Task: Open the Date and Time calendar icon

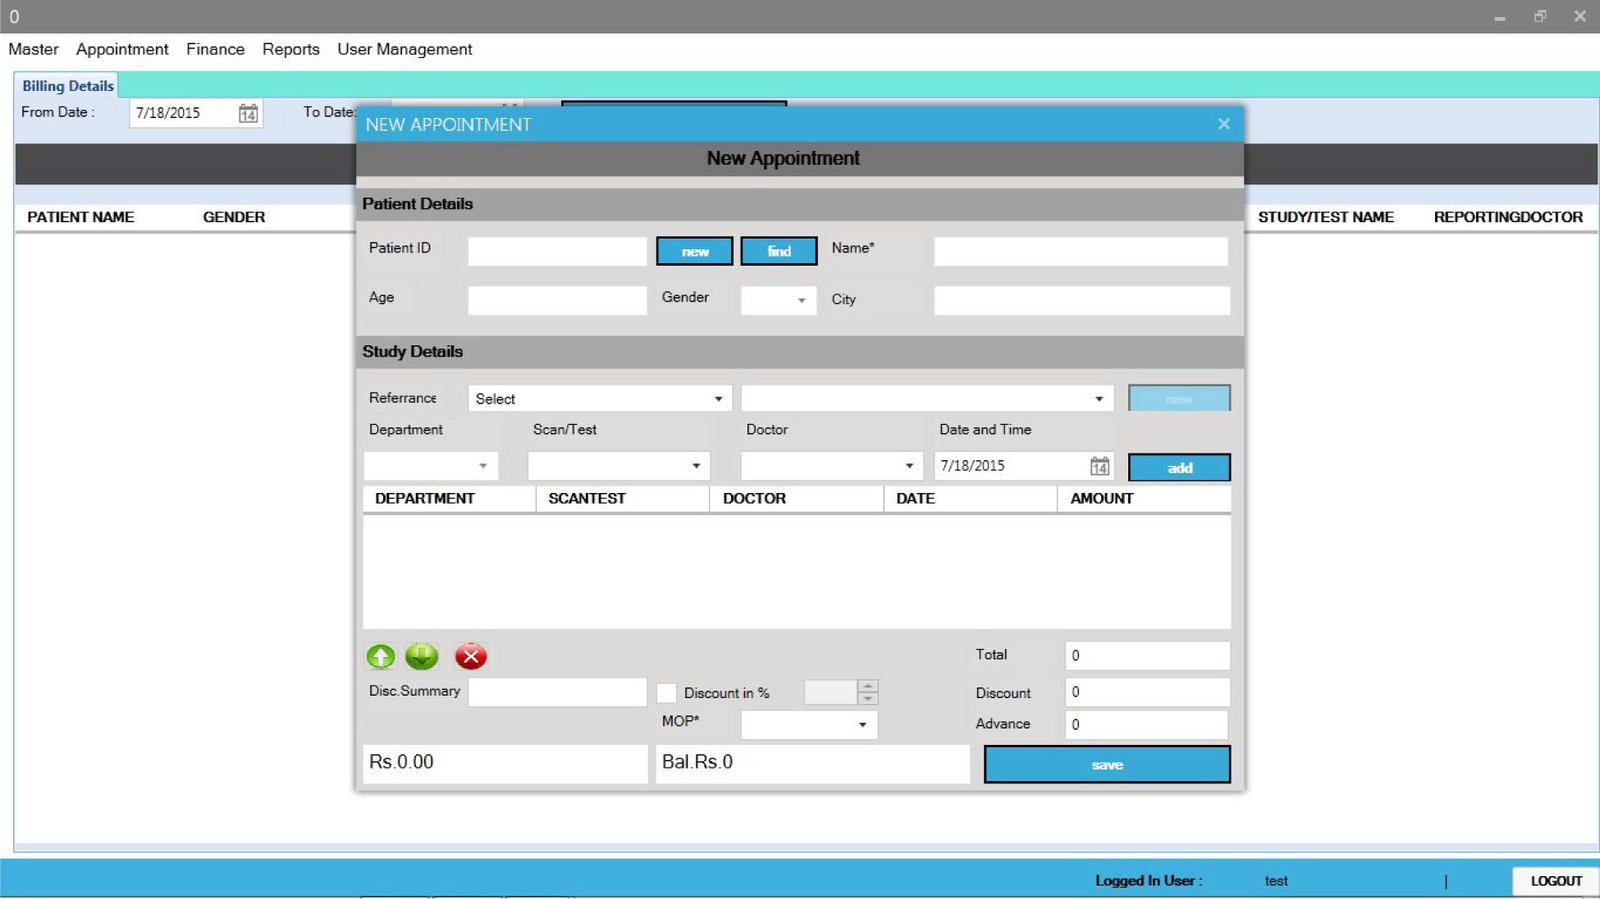Action: [x=1099, y=466]
